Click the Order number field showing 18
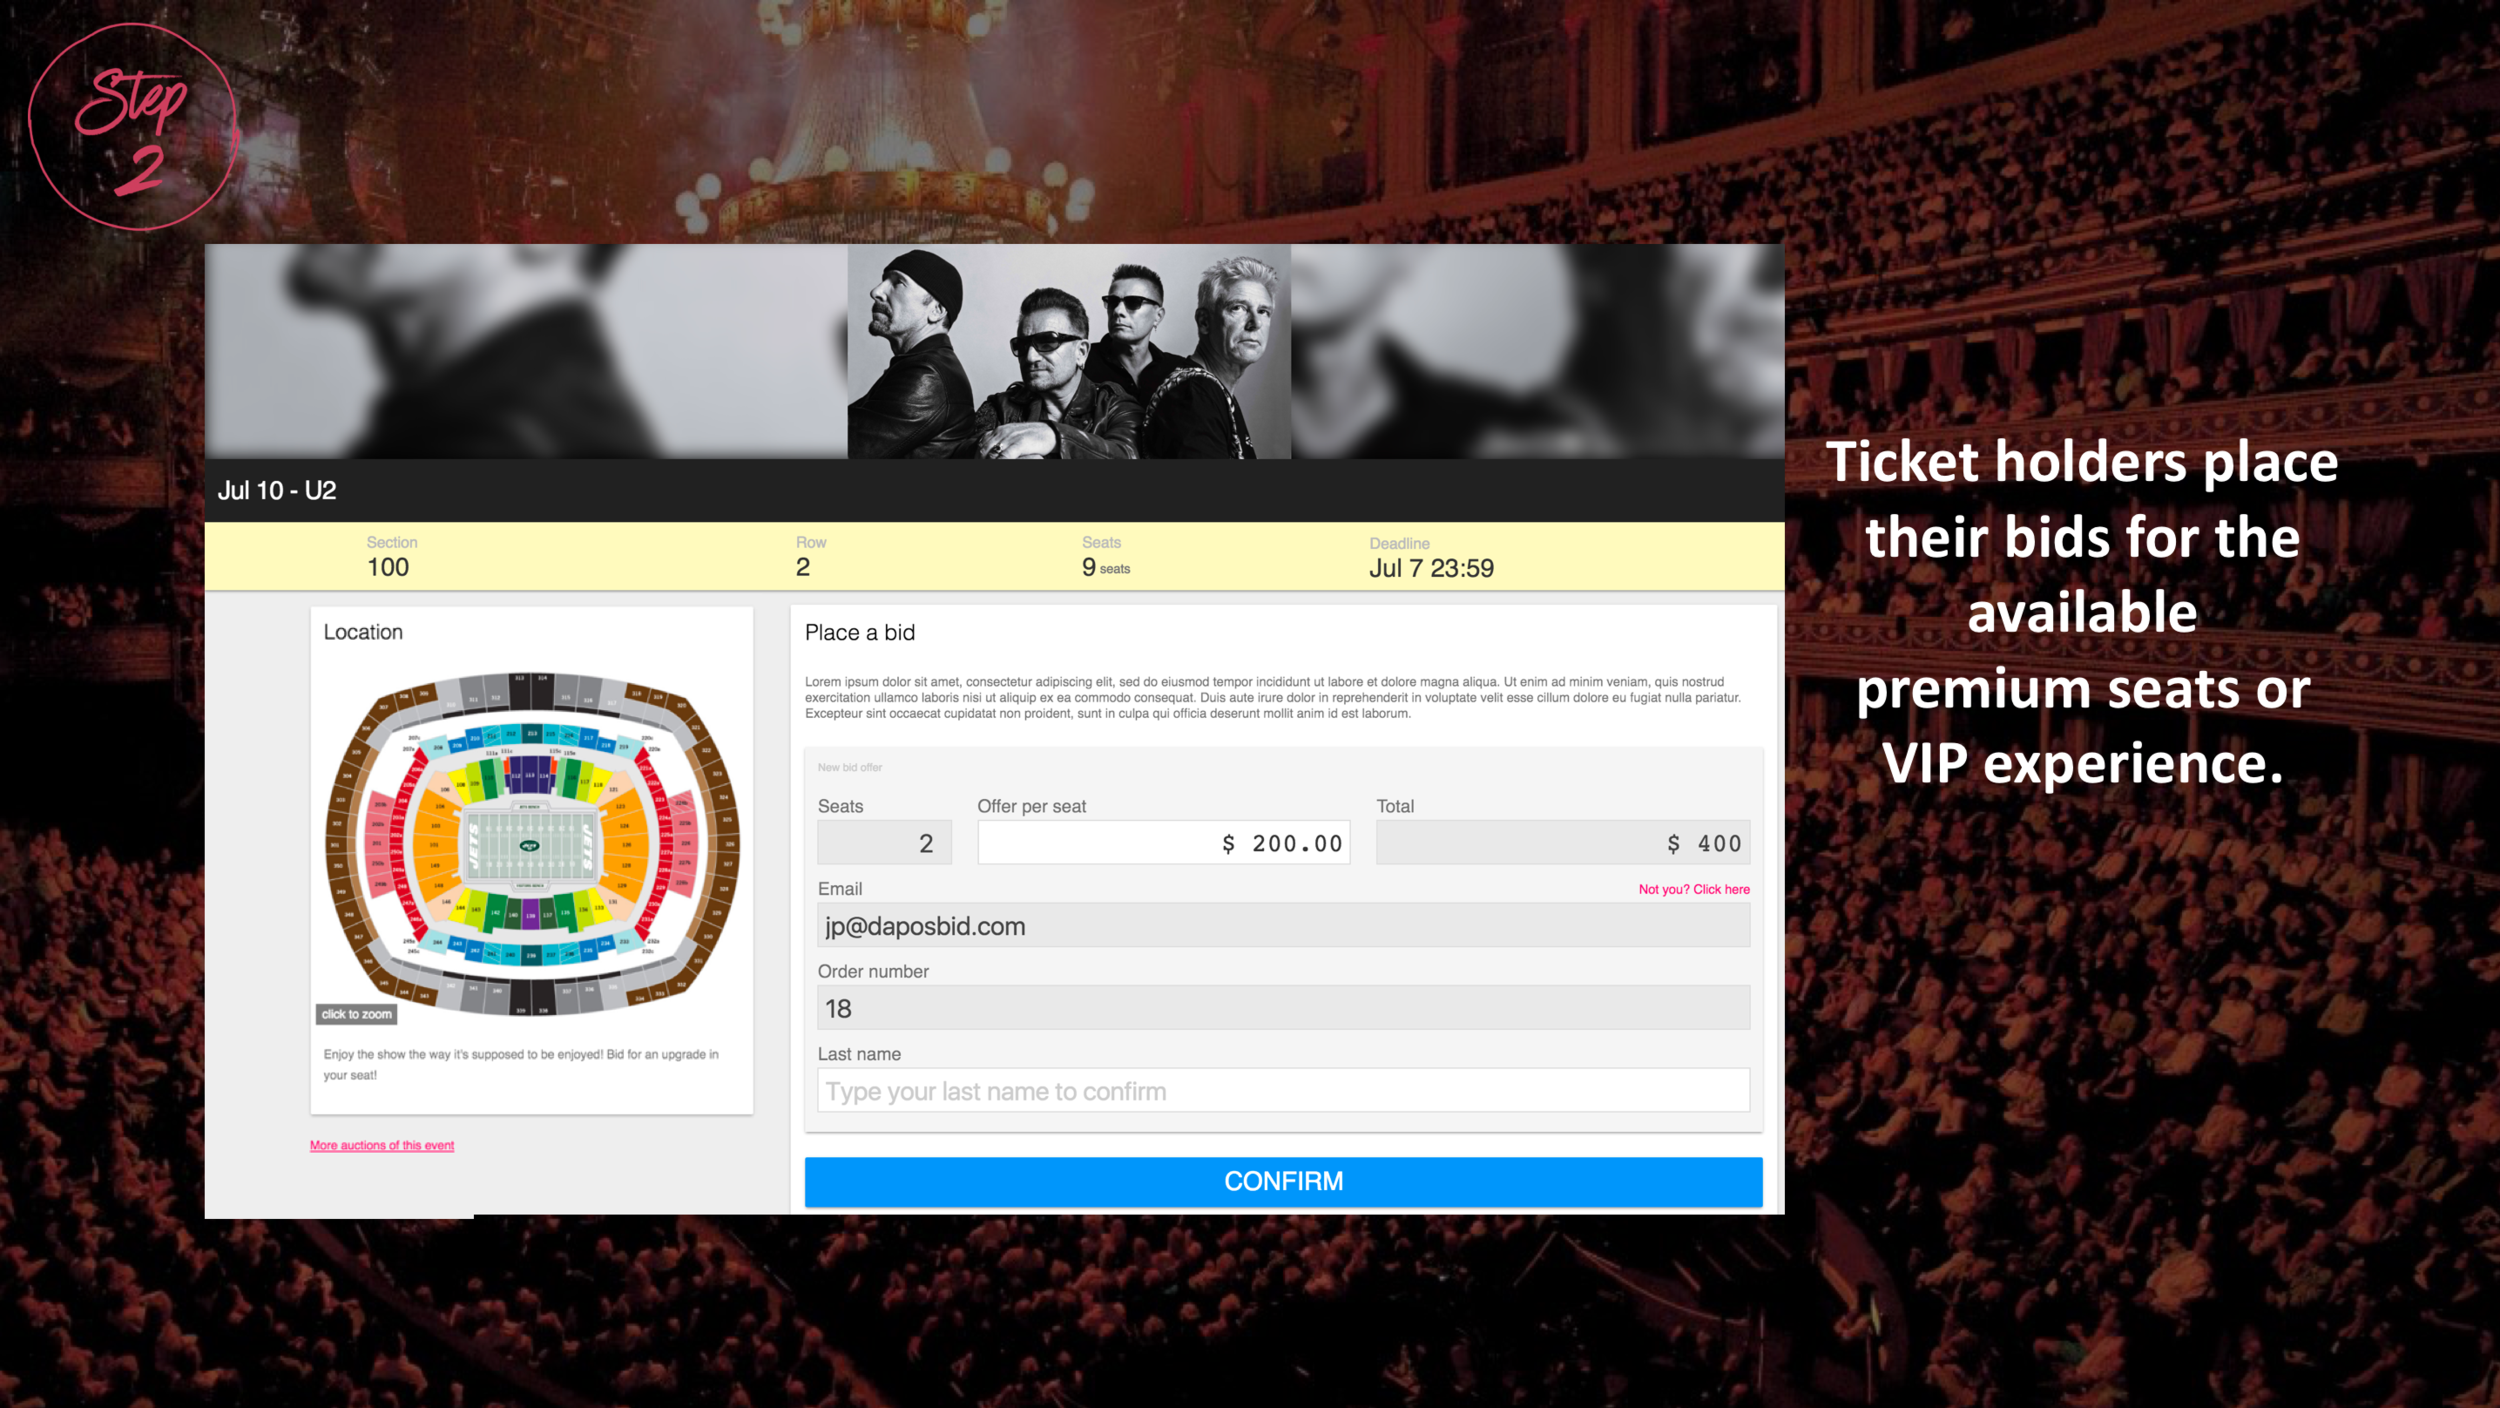 pos(1283,1008)
